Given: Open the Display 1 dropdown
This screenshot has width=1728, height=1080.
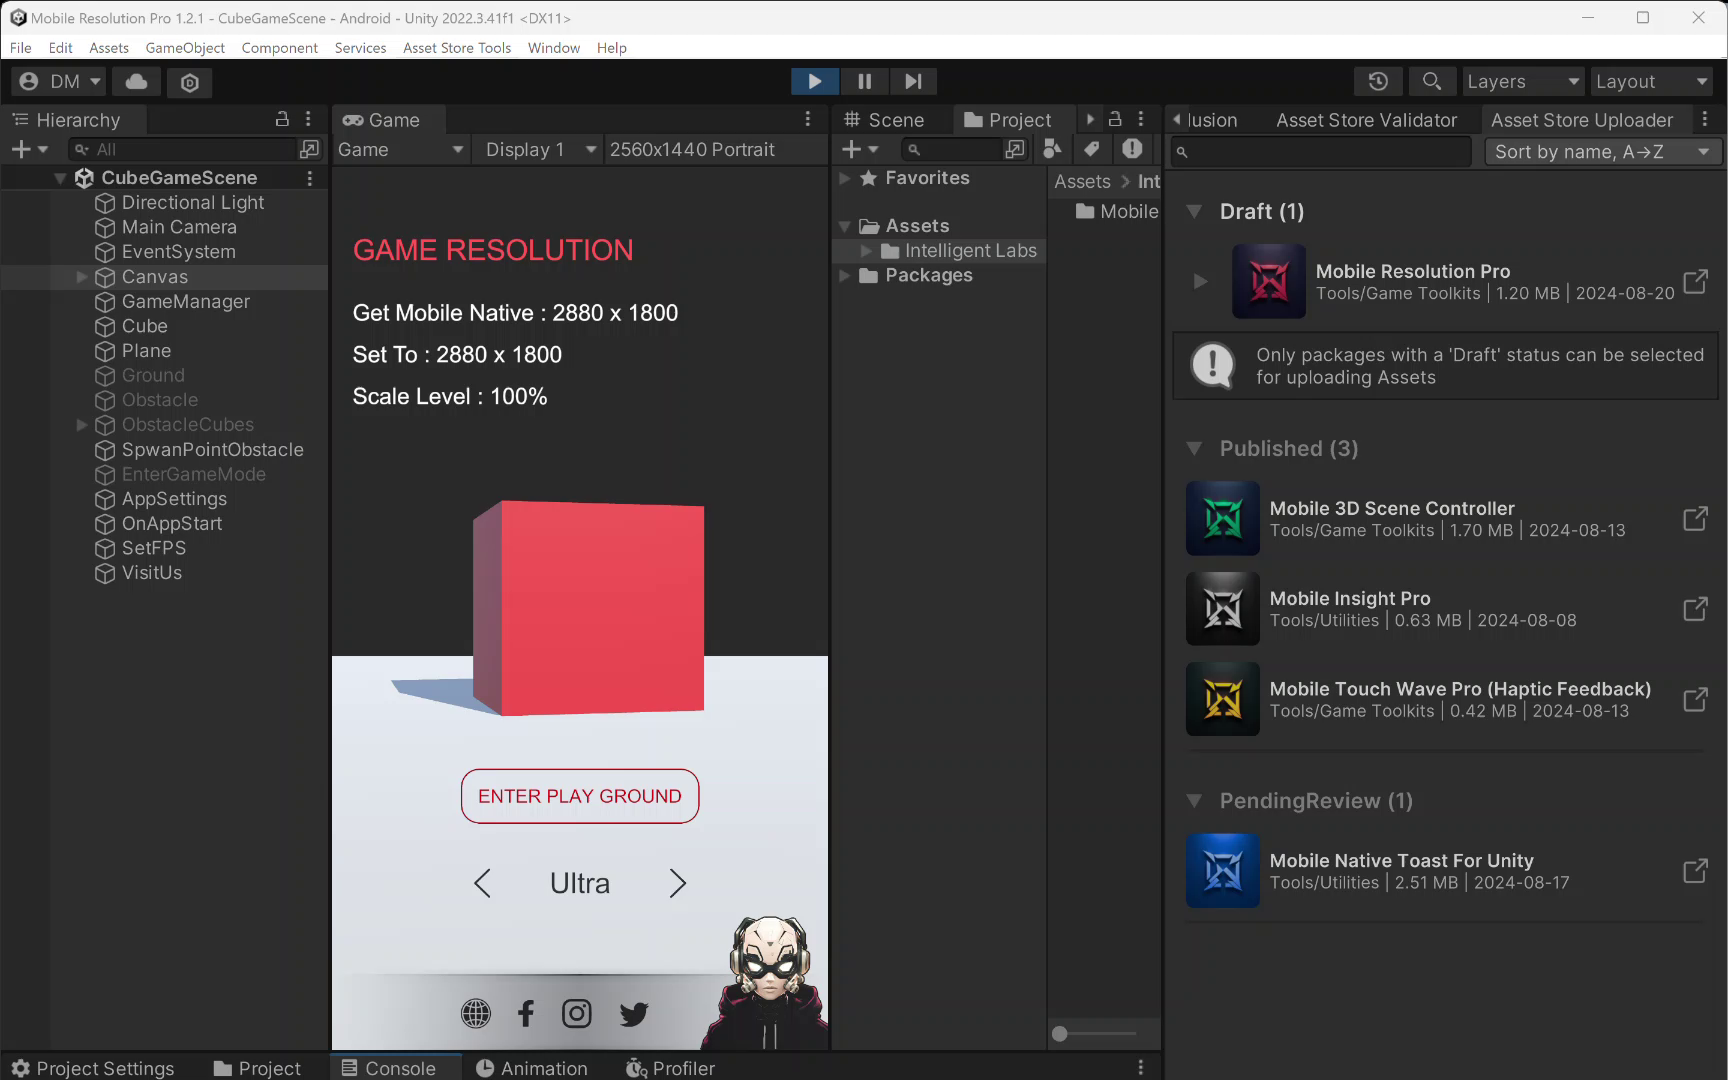Looking at the screenshot, I should click(x=539, y=149).
